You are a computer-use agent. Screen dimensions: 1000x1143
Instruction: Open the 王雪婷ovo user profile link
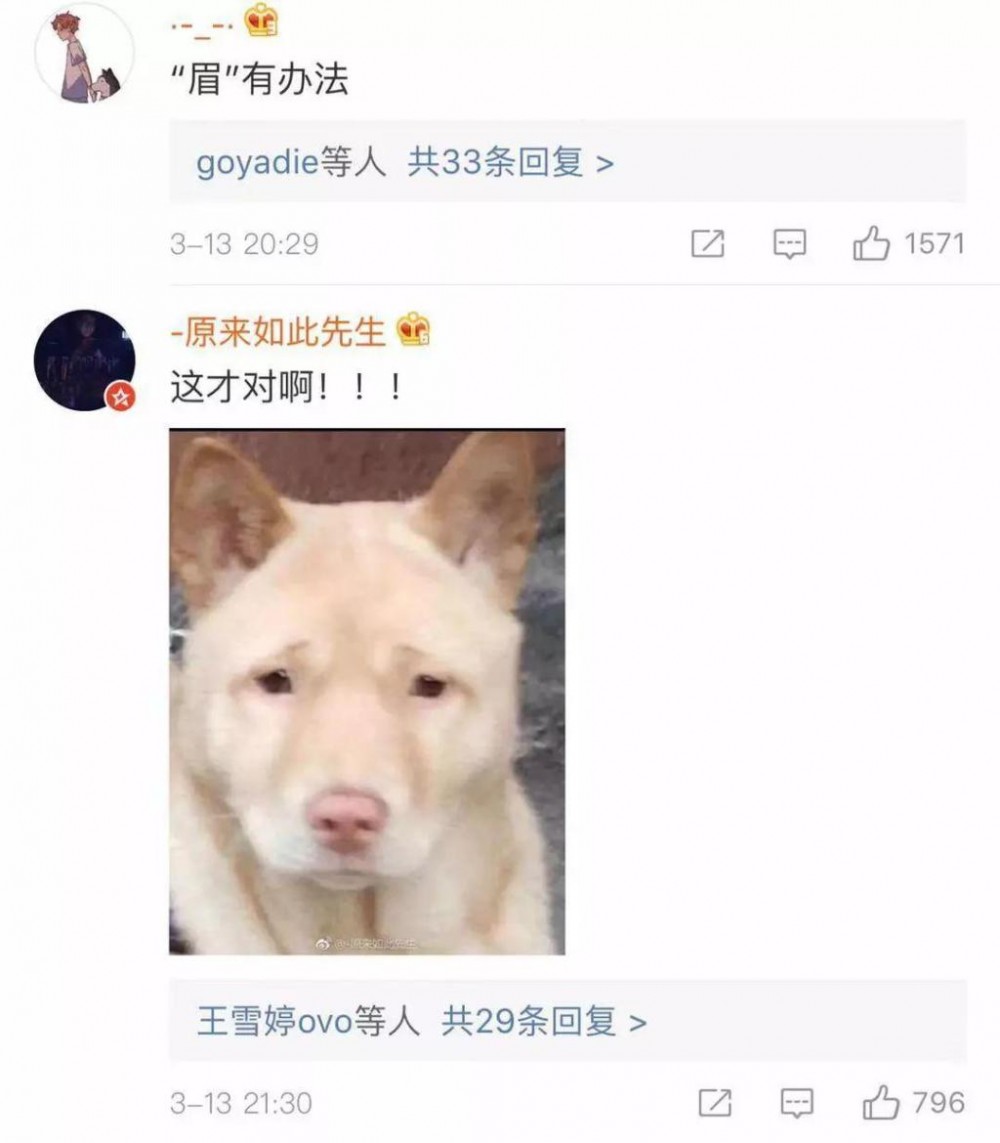(275, 1021)
